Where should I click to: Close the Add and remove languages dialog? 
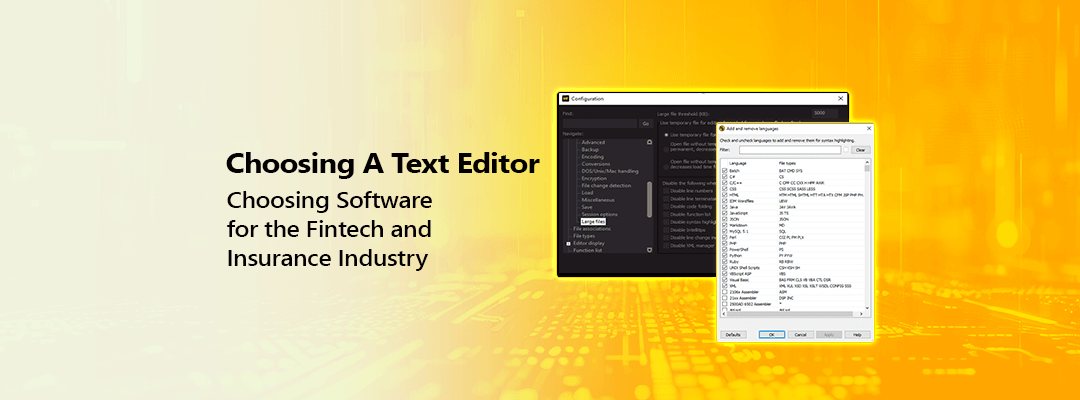(x=869, y=128)
